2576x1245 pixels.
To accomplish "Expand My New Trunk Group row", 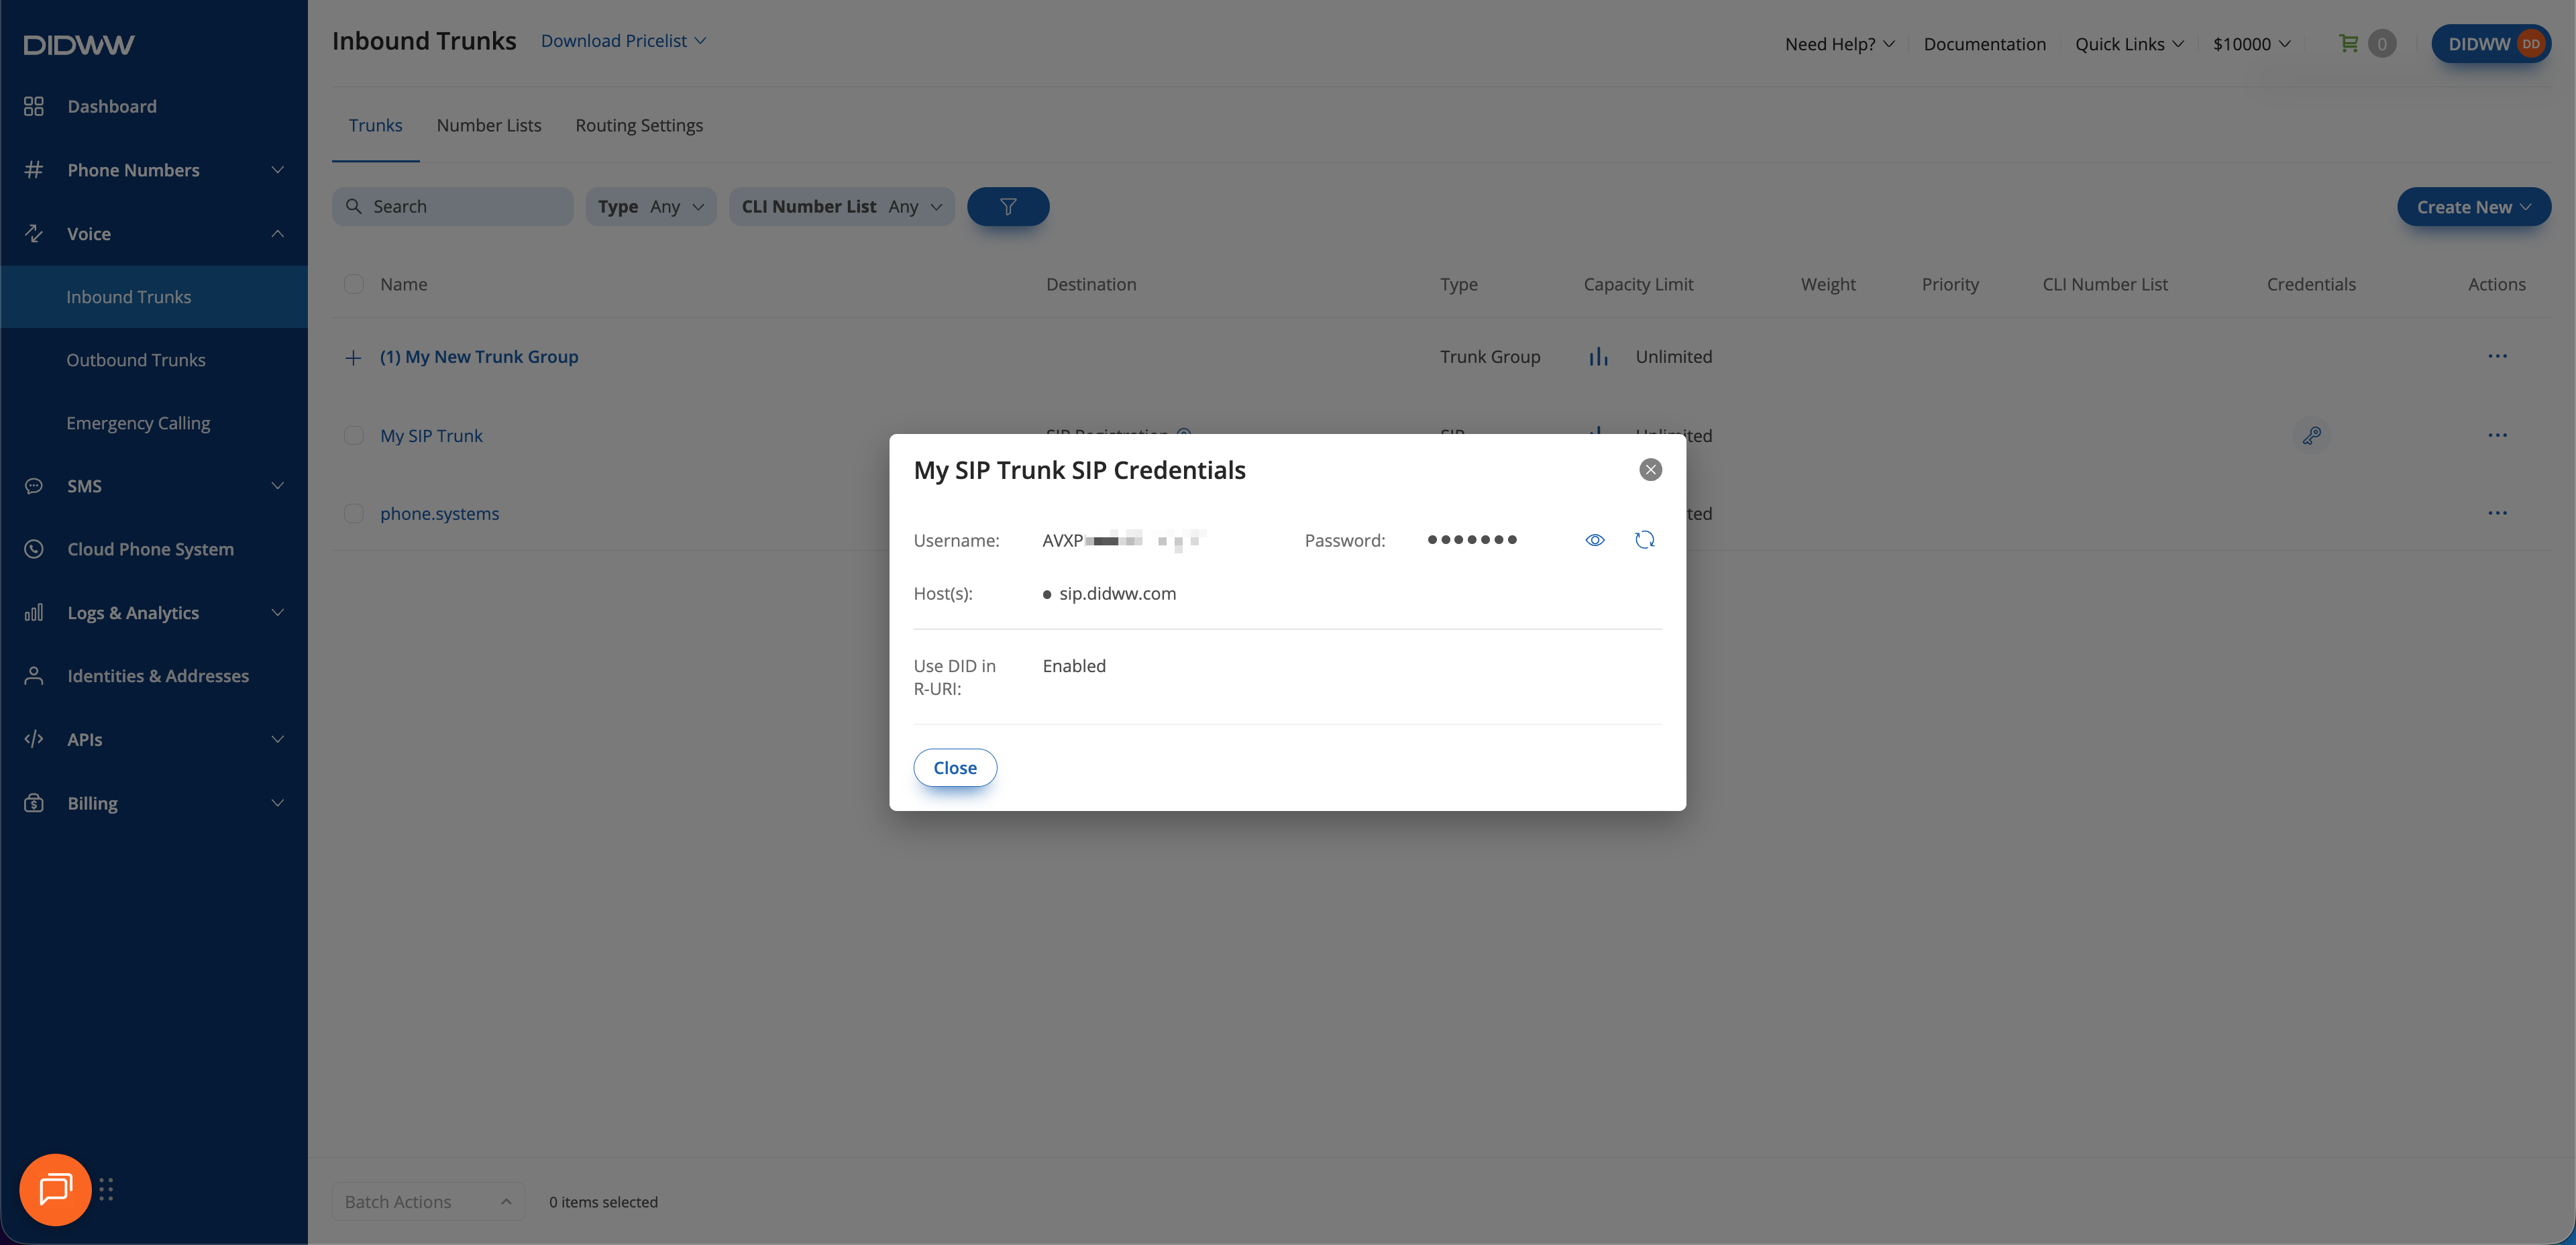I will point(353,358).
